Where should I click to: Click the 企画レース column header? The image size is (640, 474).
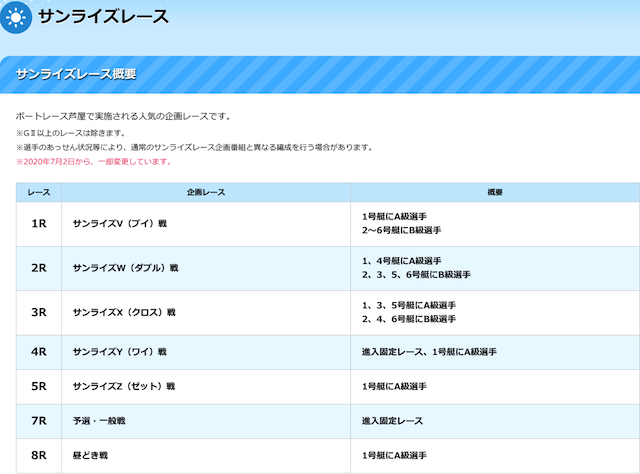(x=206, y=191)
